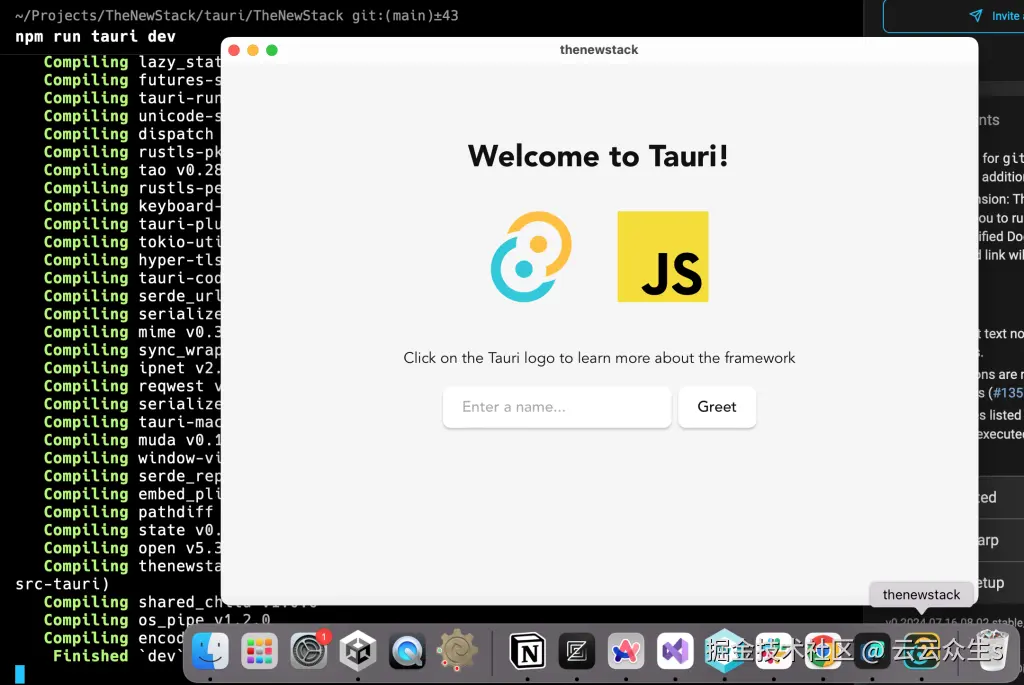Click the 'Compiling dispatch' terminal line
The image size is (1024, 685).
129,134
